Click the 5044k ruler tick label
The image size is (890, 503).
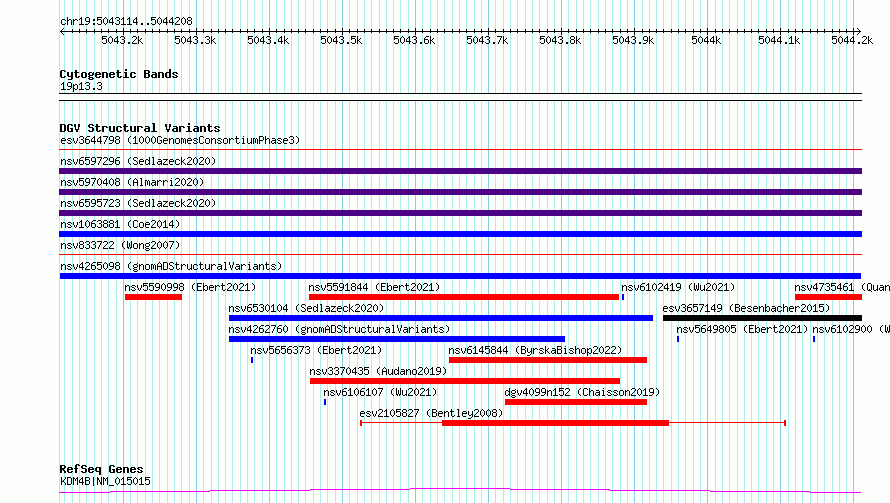click(706, 40)
